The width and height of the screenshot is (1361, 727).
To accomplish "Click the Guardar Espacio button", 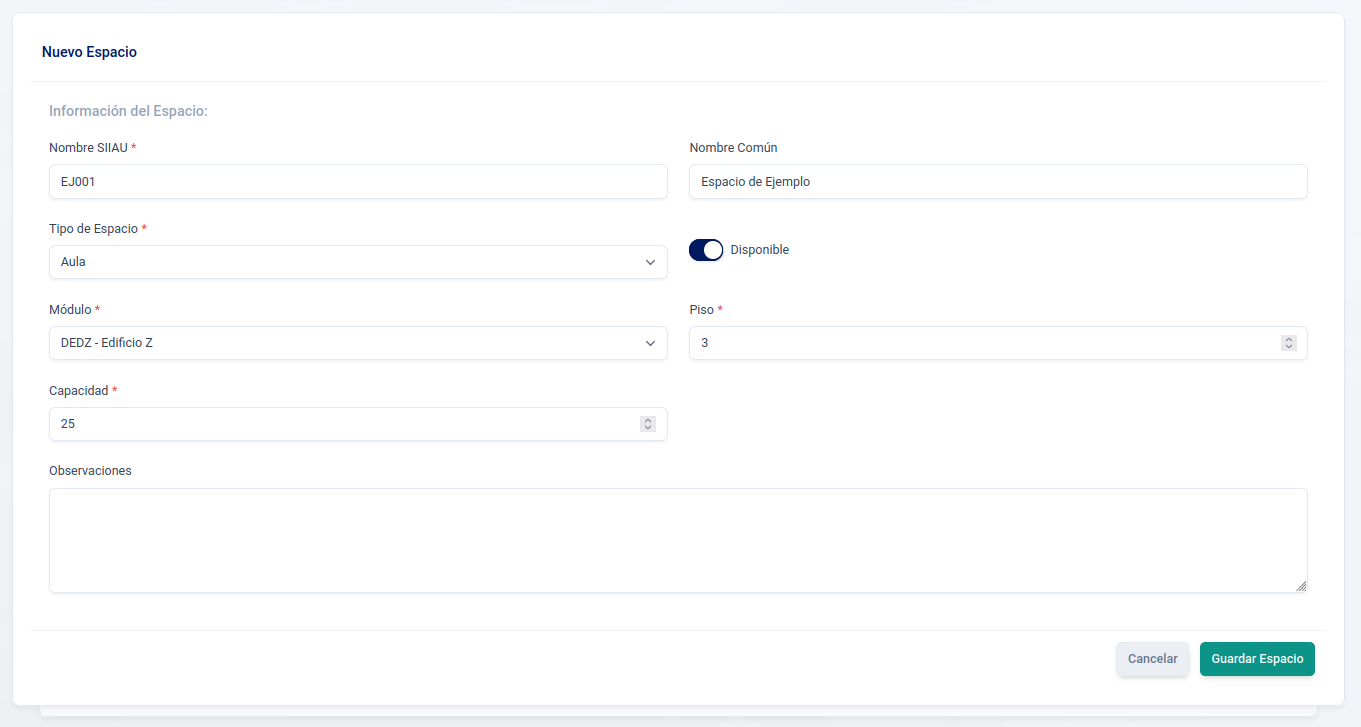I will [x=1257, y=659].
